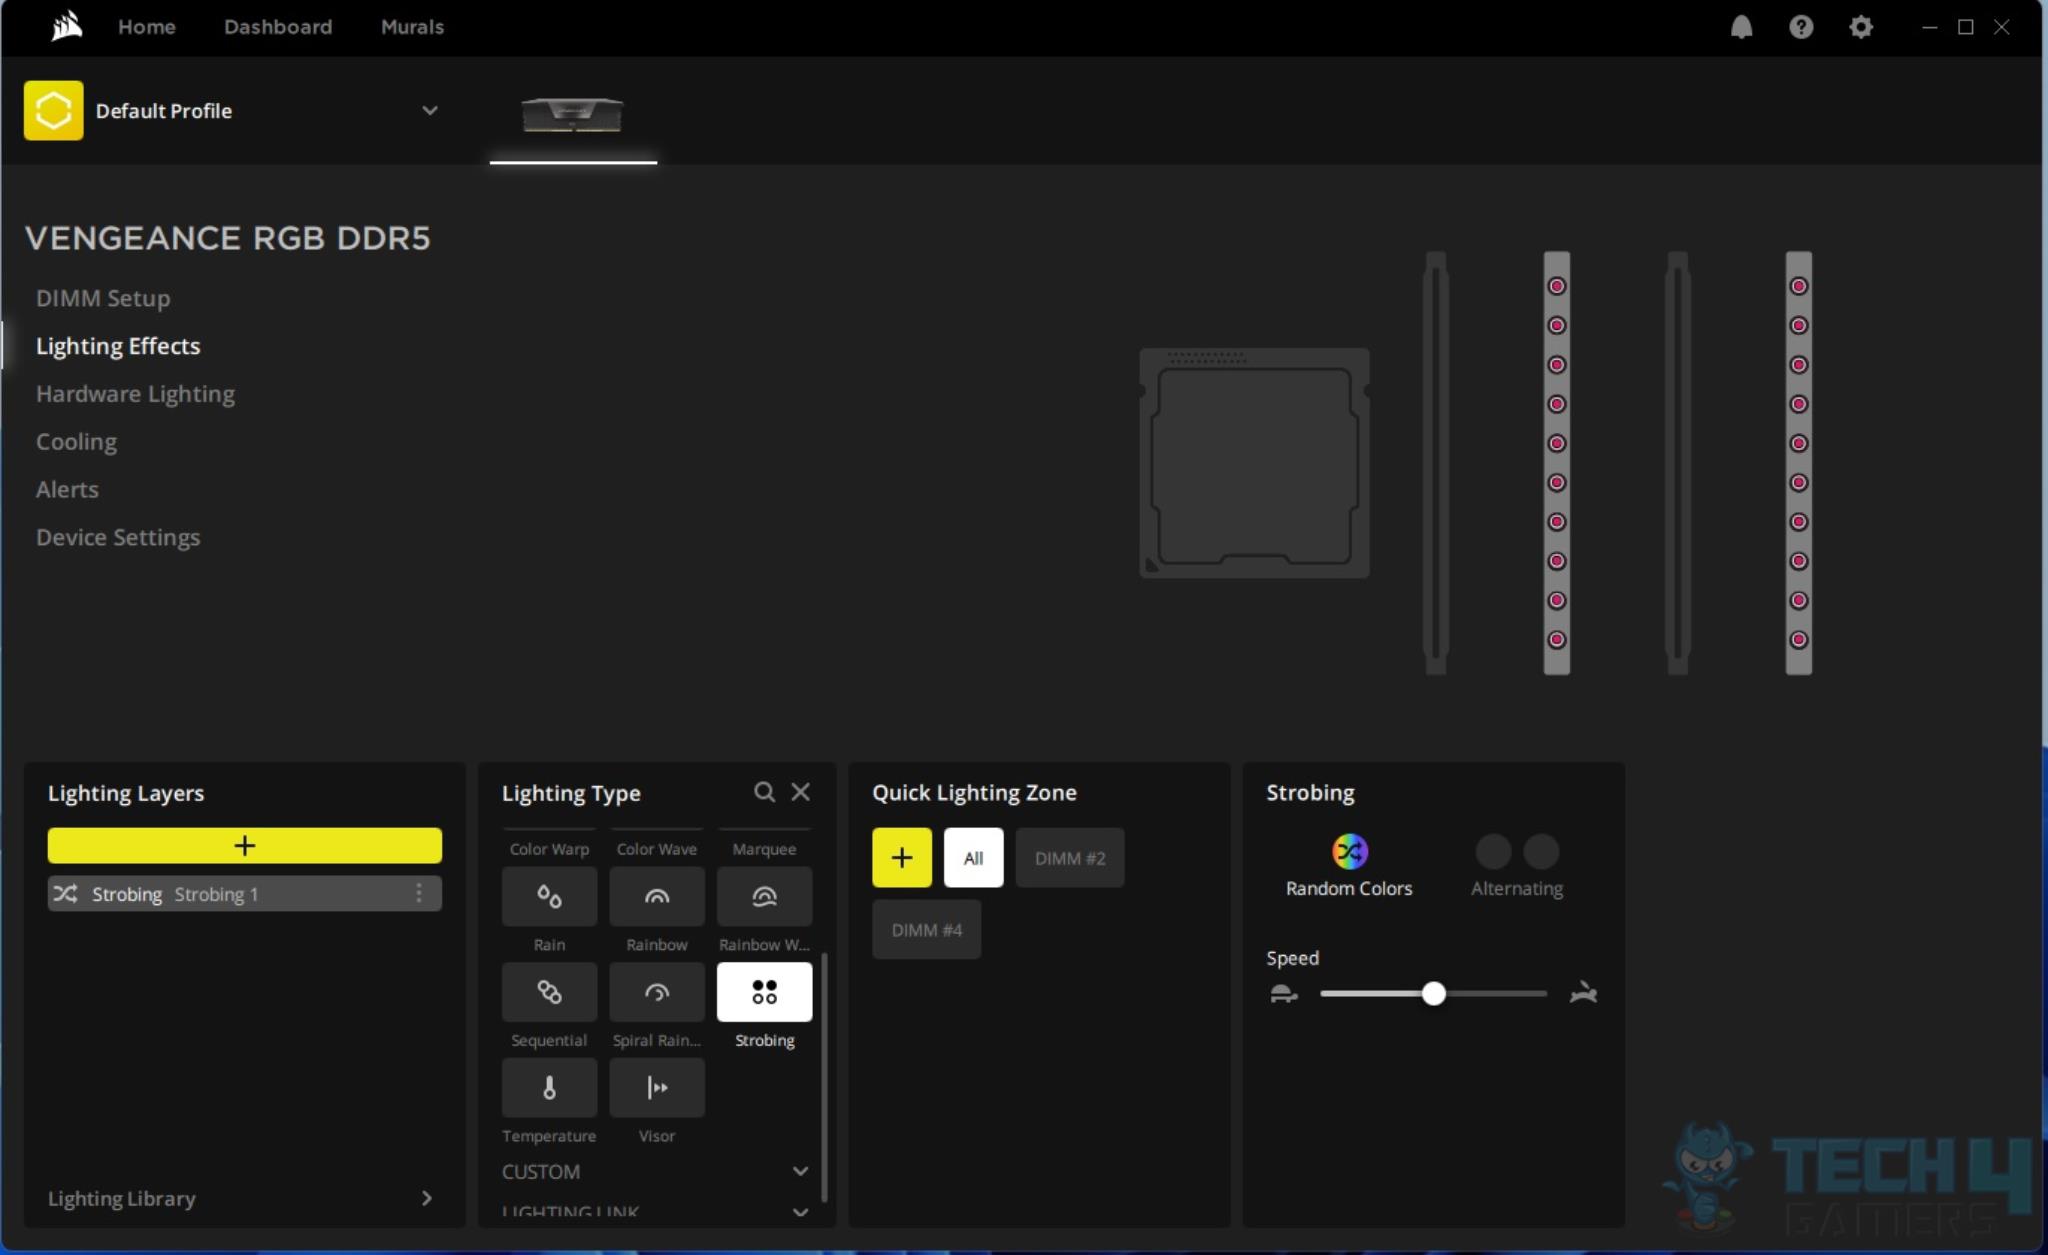Image resolution: width=2048 pixels, height=1255 pixels.
Task: Click the Random Colors shuffle icon
Action: click(x=1349, y=852)
